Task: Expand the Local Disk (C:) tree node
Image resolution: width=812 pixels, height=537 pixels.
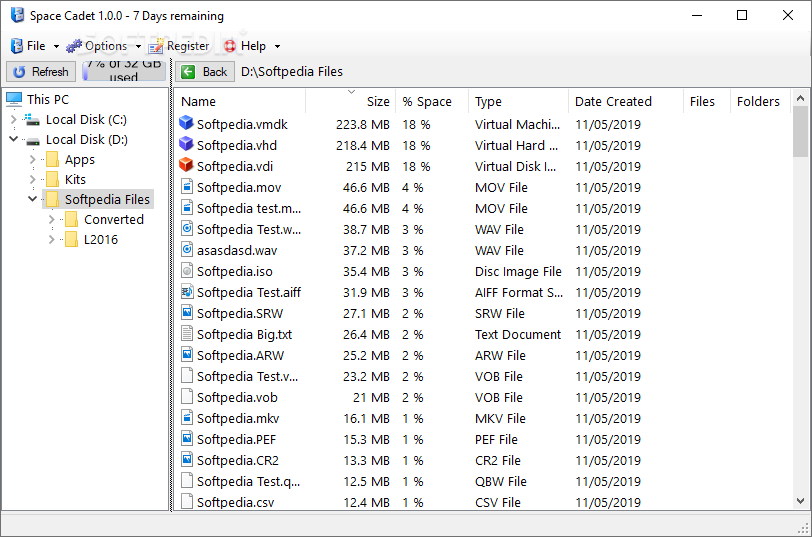Action: pos(13,120)
